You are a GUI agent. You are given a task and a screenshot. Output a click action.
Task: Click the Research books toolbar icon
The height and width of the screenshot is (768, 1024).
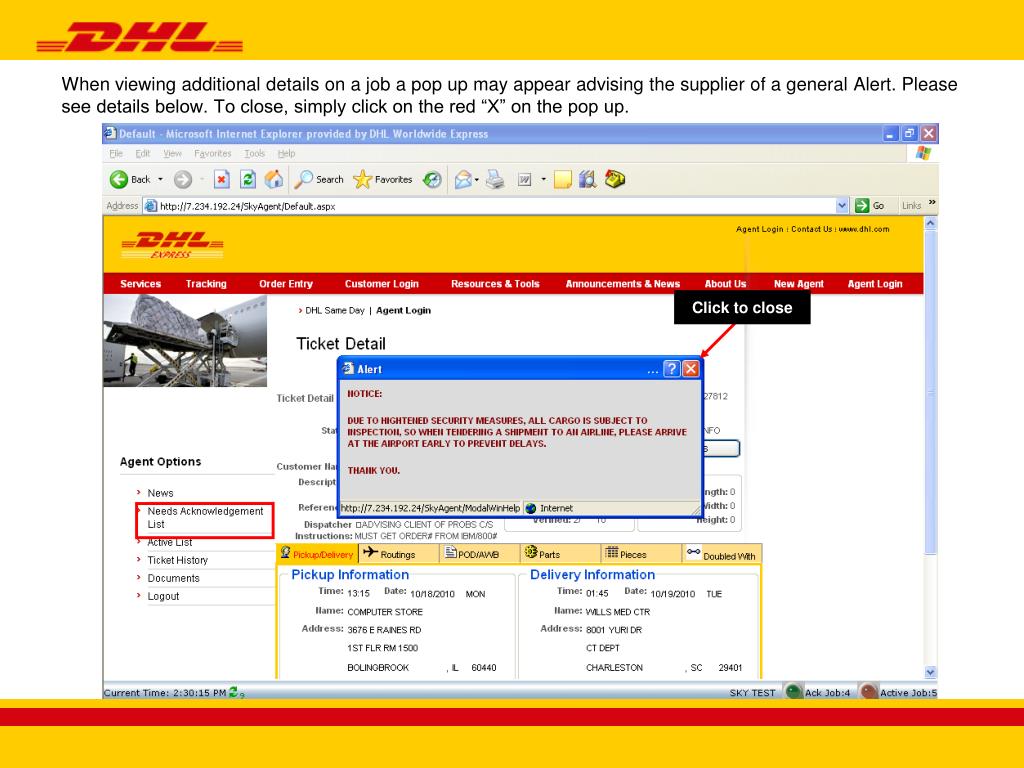click(588, 179)
